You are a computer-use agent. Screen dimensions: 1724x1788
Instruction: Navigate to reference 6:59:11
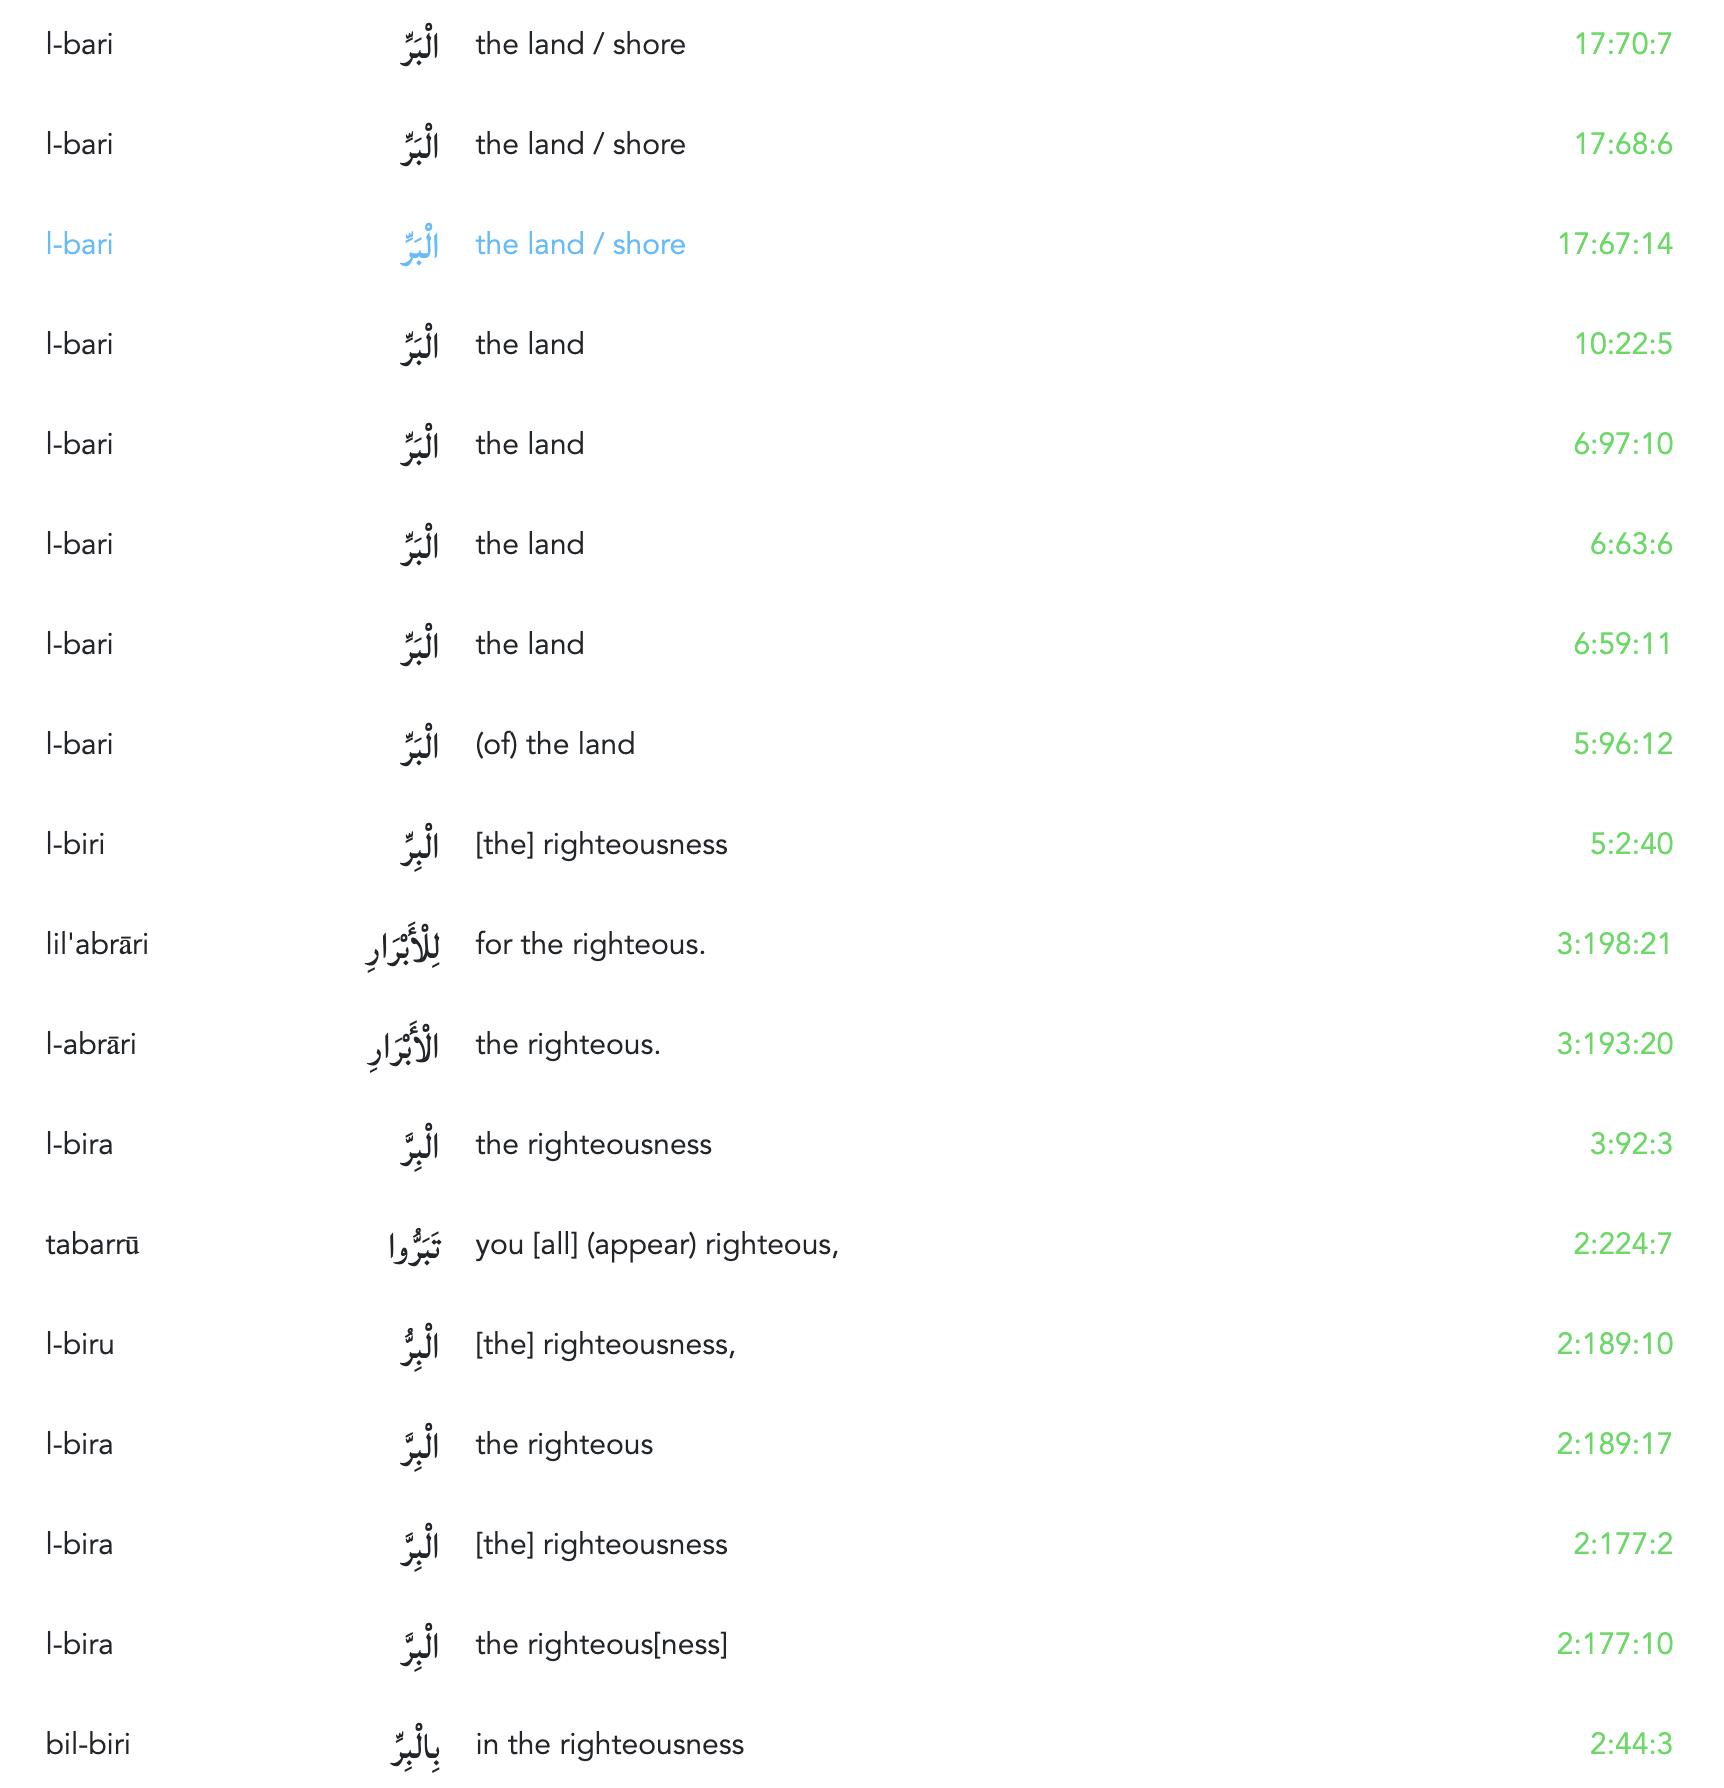[x=1622, y=644]
